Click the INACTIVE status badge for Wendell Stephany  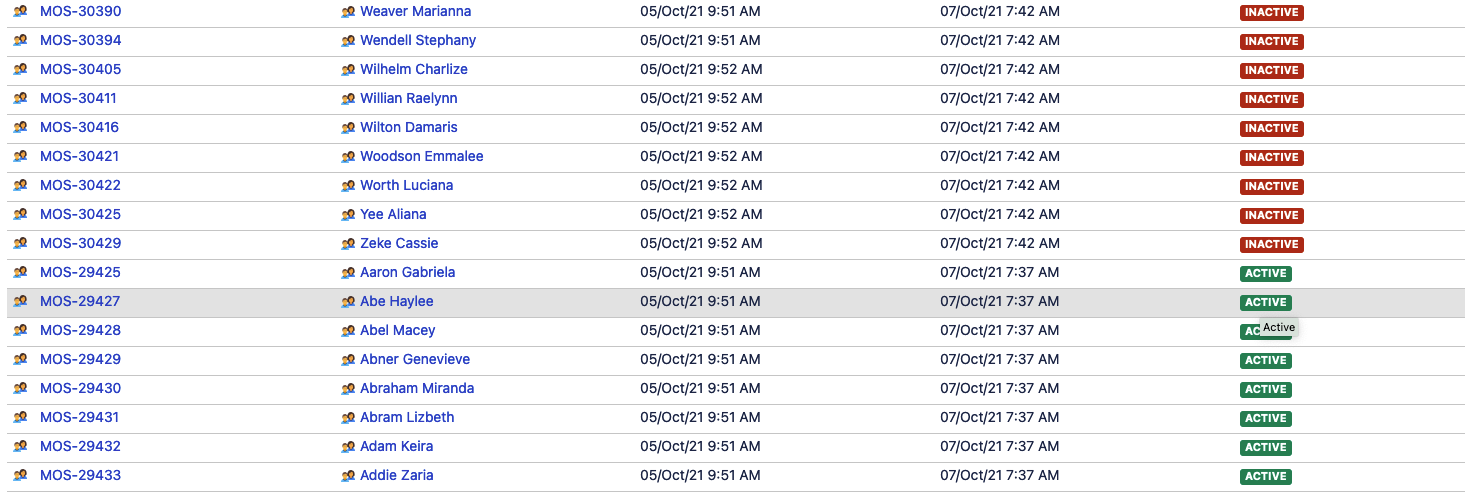click(1272, 42)
